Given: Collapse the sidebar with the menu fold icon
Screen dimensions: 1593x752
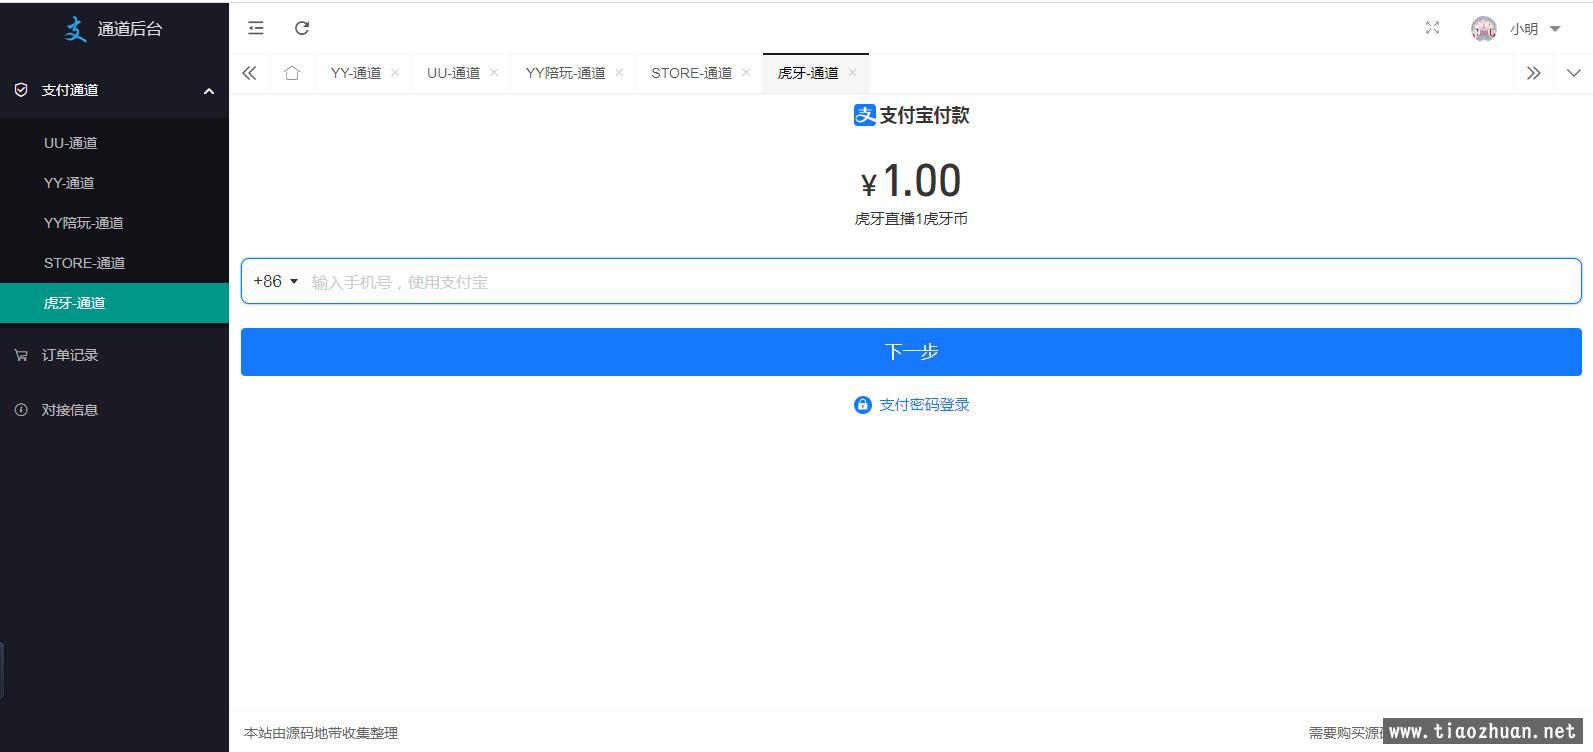Looking at the screenshot, I should [256, 28].
